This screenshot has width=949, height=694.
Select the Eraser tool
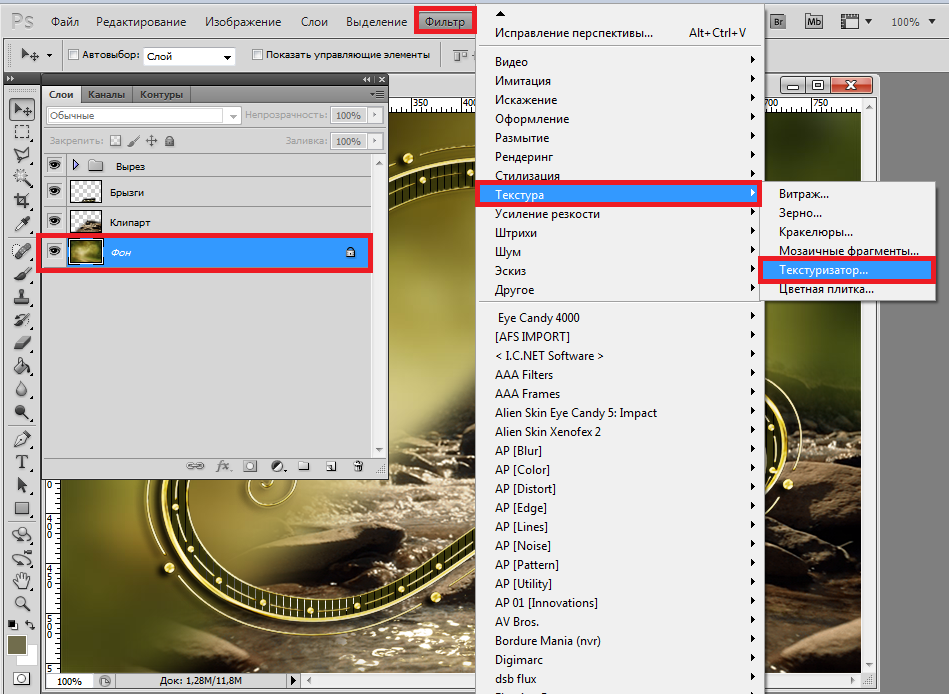[x=21, y=343]
